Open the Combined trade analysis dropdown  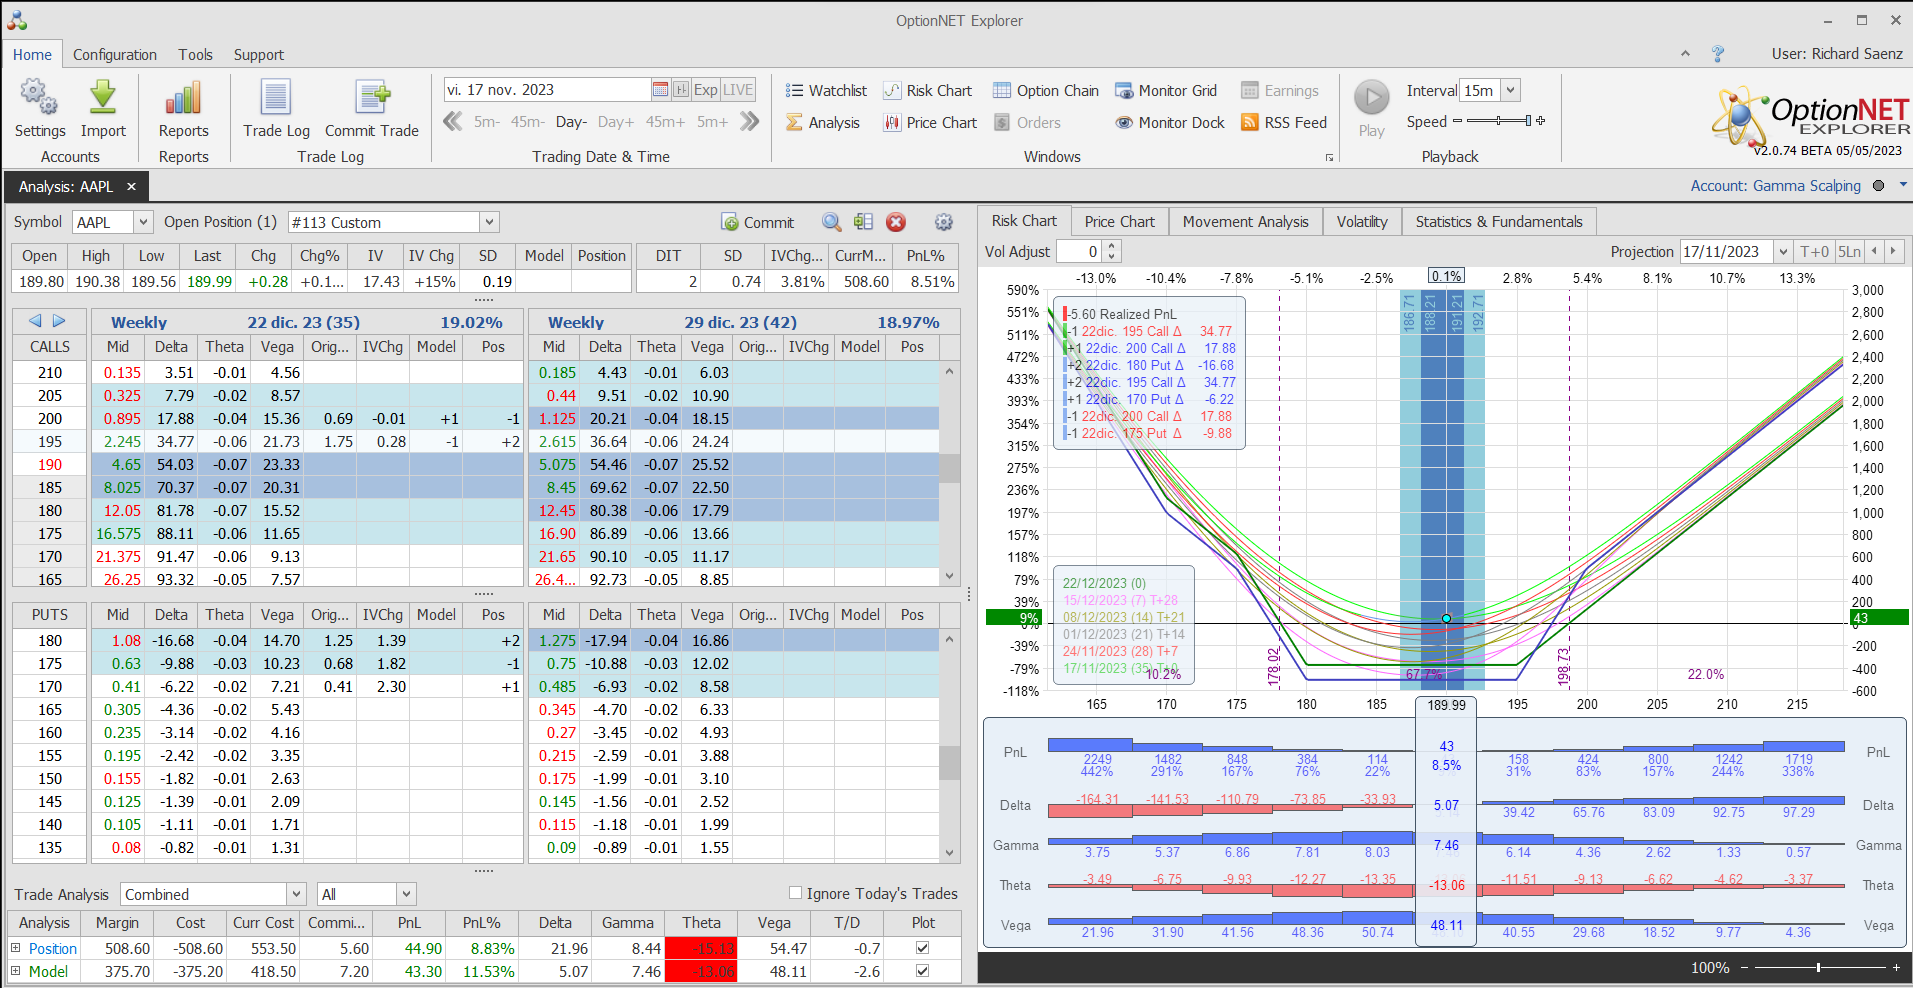pyautogui.click(x=296, y=894)
